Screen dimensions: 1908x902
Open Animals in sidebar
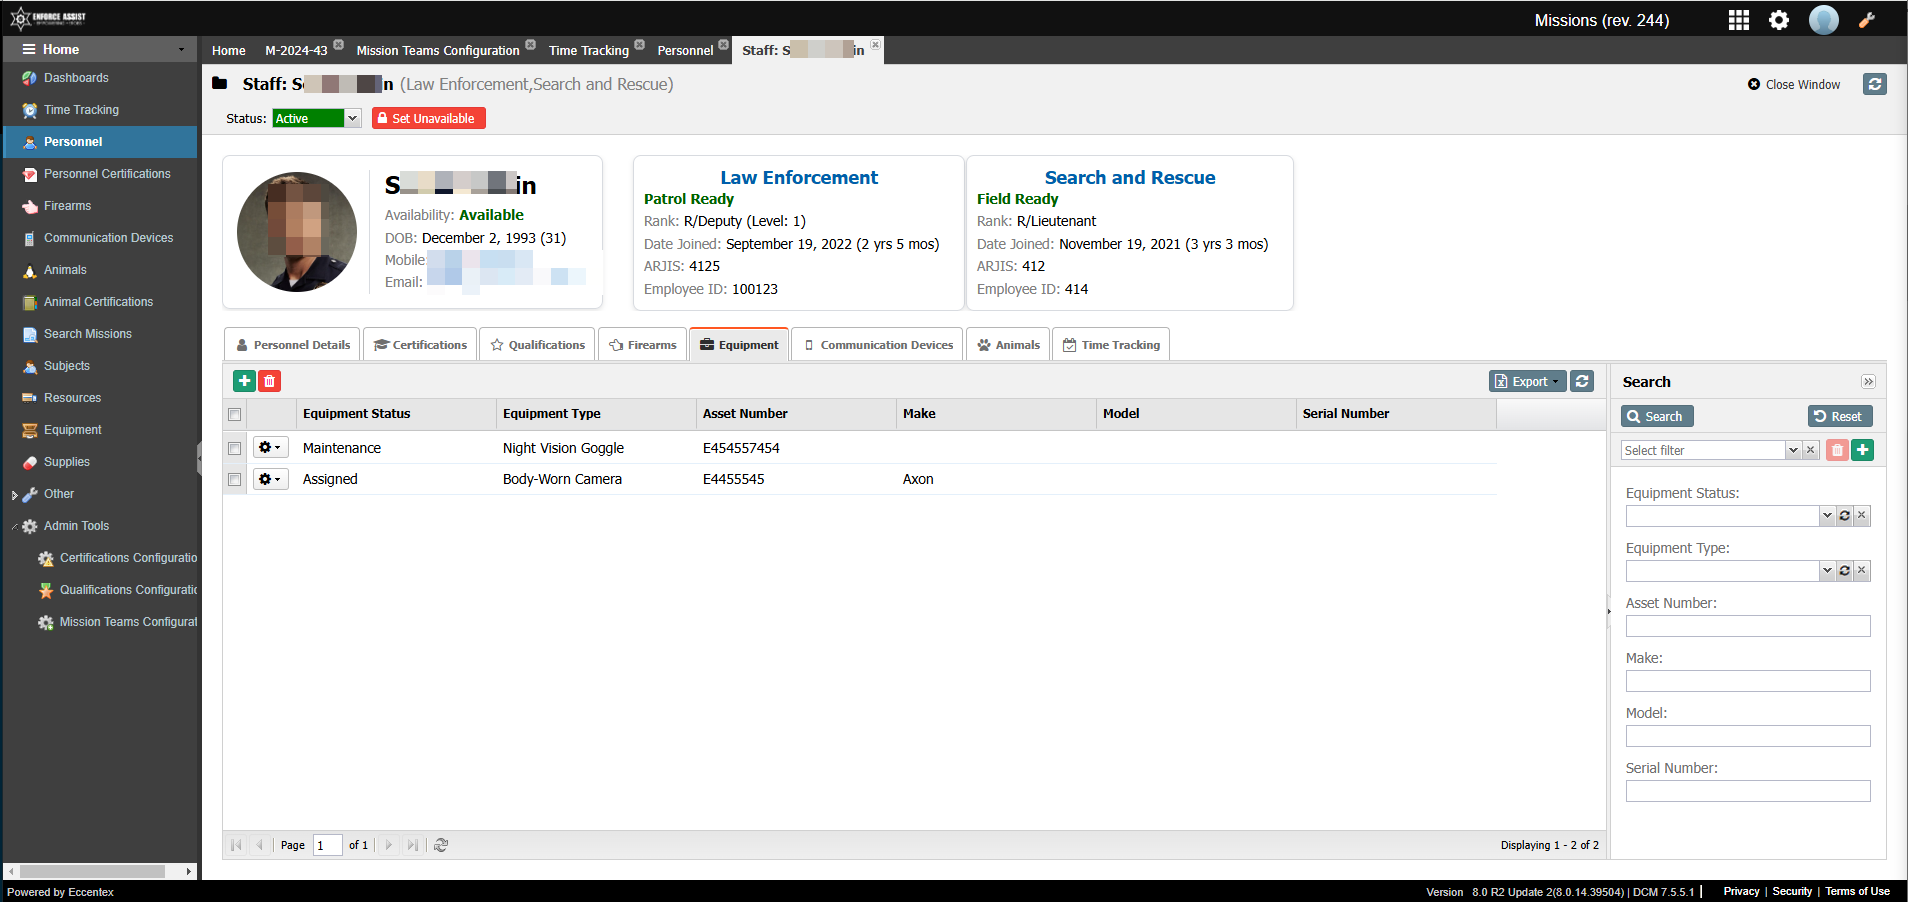coord(65,270)
